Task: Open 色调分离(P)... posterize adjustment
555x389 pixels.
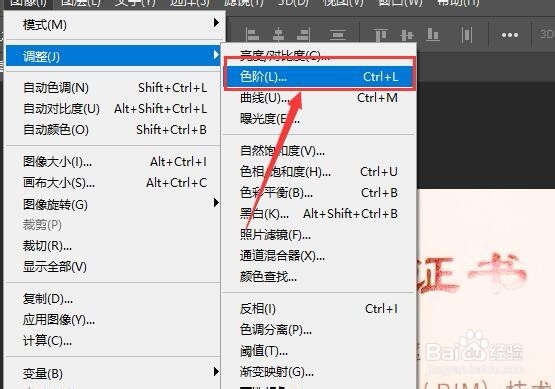Action: point(319,330)
